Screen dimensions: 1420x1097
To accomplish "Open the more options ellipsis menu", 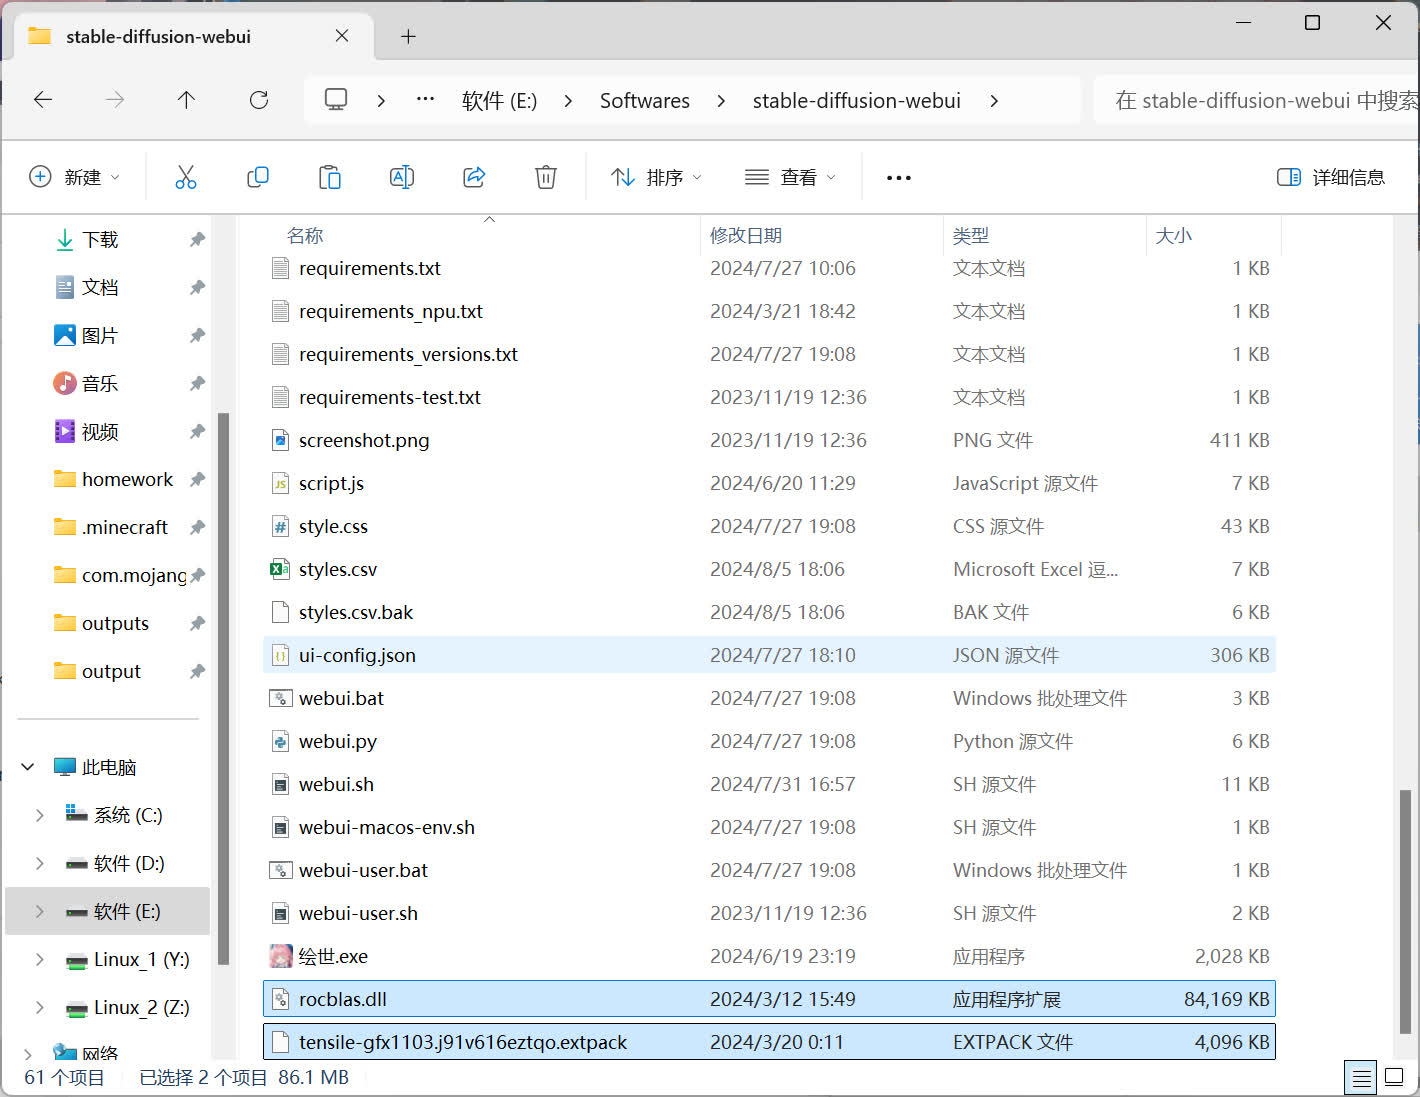I will [x=898, y=177].
